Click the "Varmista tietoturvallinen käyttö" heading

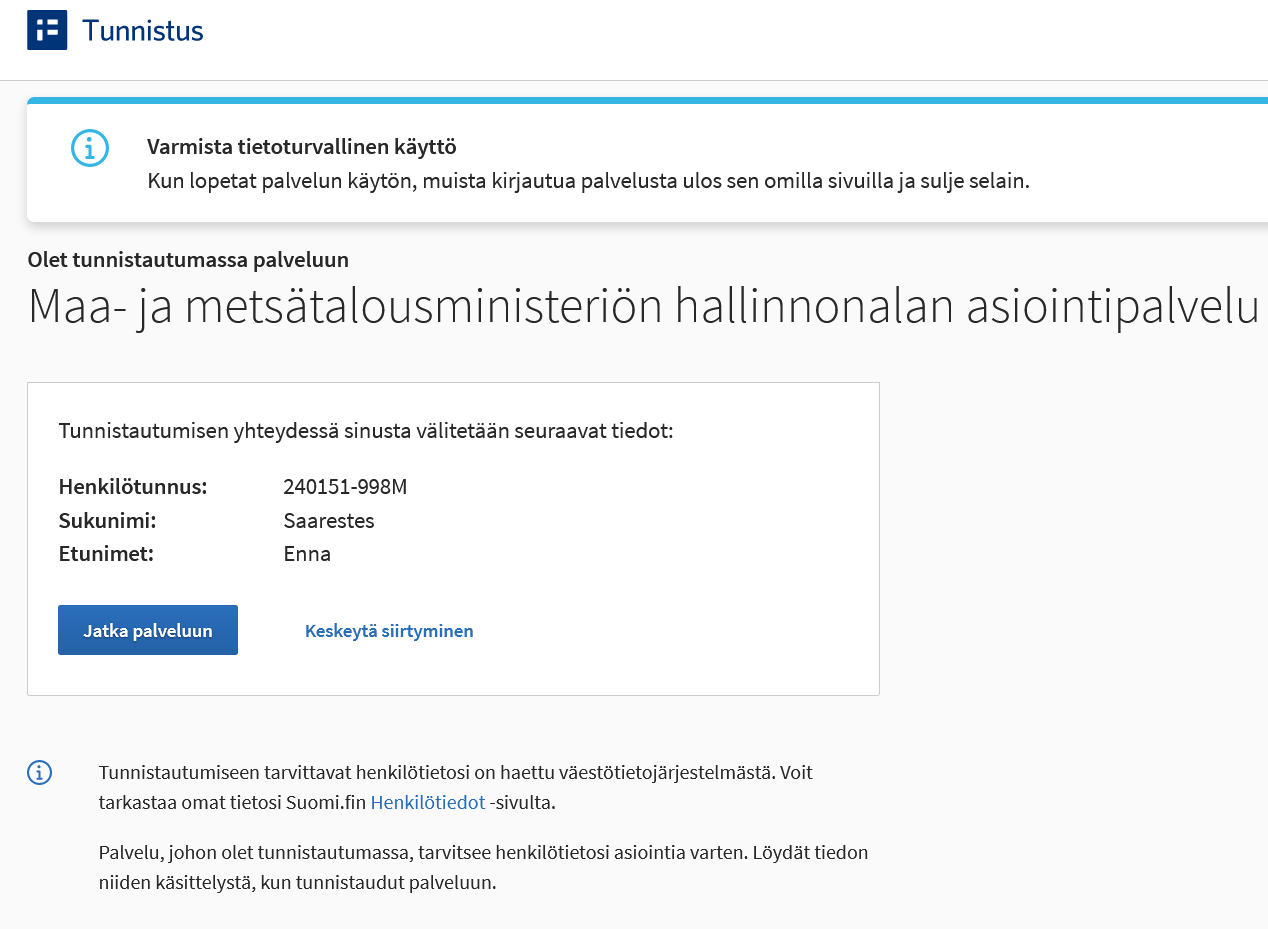[x=302, y=146]
